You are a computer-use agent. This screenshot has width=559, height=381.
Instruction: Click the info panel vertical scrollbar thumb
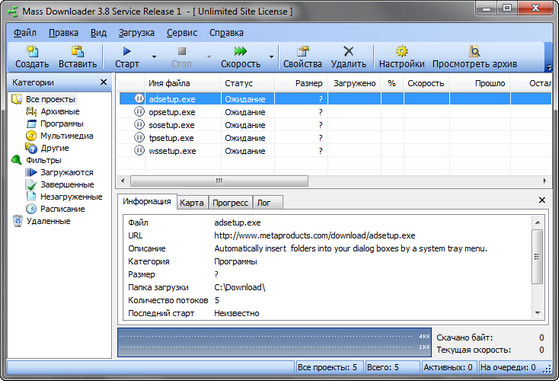click(x=537, y=257)
